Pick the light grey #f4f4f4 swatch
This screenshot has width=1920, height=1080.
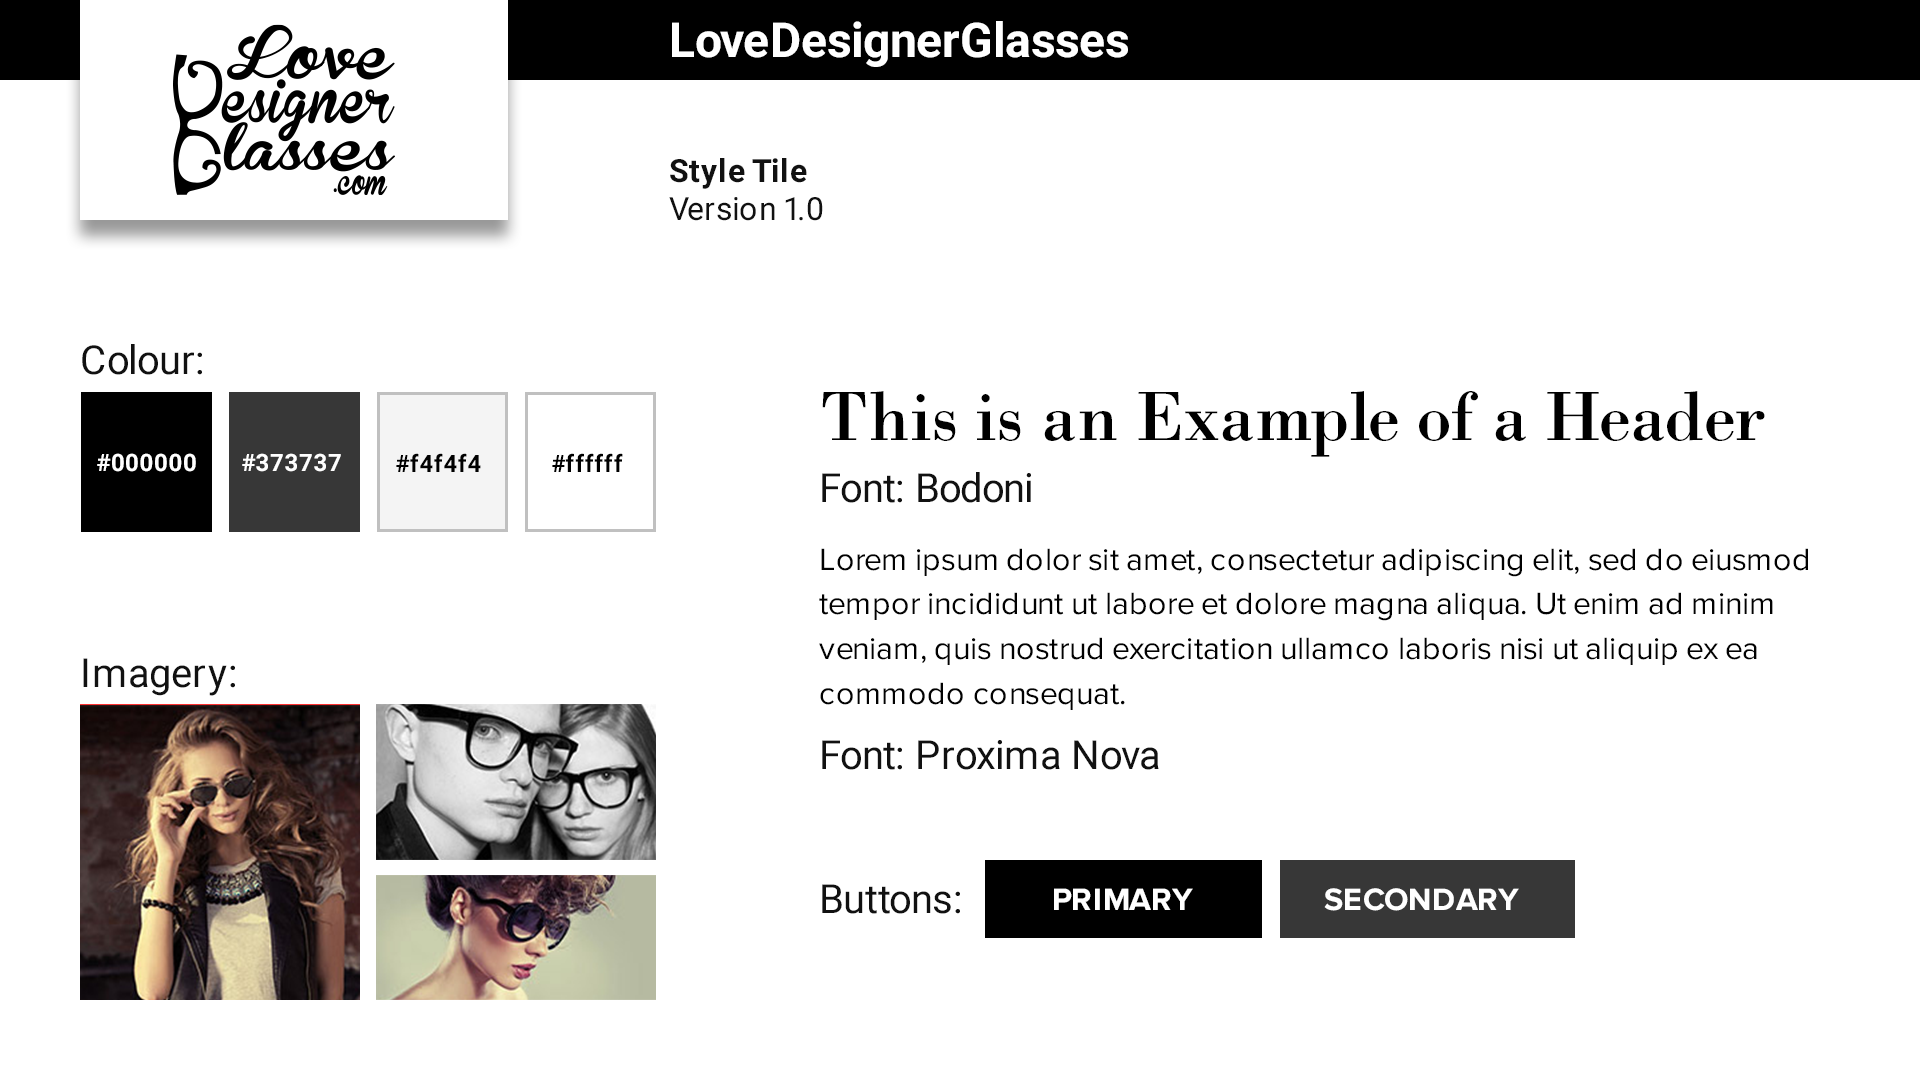(x=442, y=462)
